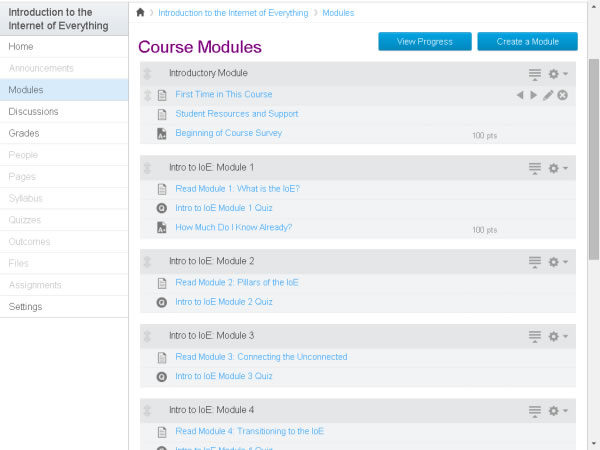Click drag handle of Intro to IoE: Module 1
The width and height of the screenshot is (600, 450).
(x=148, y=168)
